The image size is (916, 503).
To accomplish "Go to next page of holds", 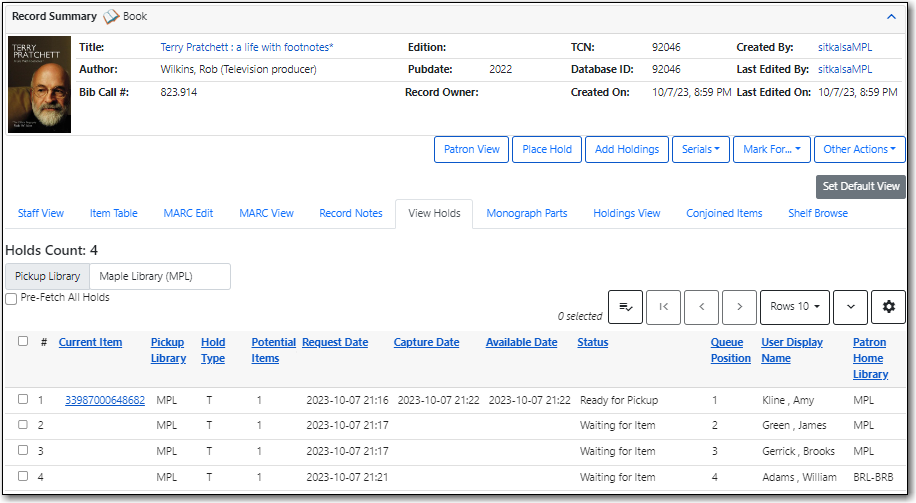I will click(739, 307).
